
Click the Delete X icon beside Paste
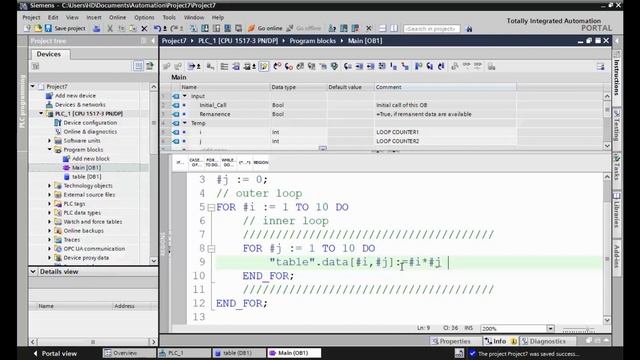(144, 28)
